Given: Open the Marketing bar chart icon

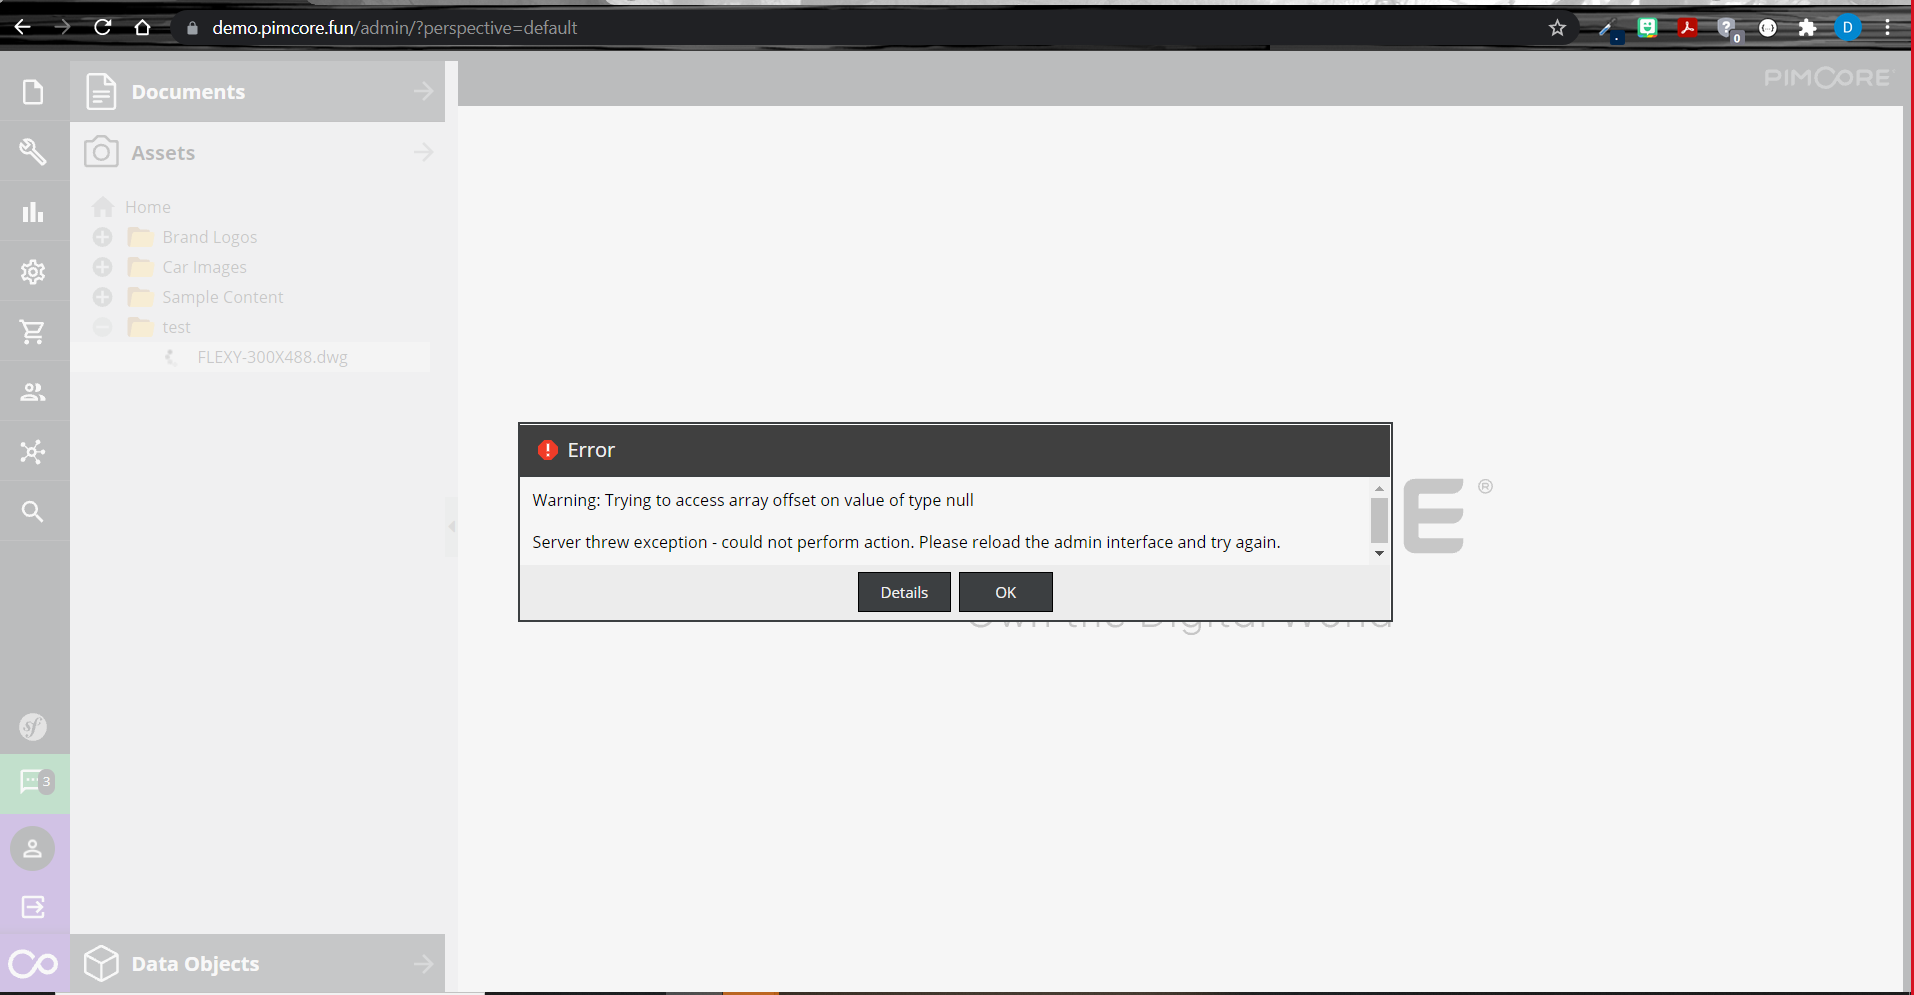Looking at the screenshot, I should [x=33, y=212].
